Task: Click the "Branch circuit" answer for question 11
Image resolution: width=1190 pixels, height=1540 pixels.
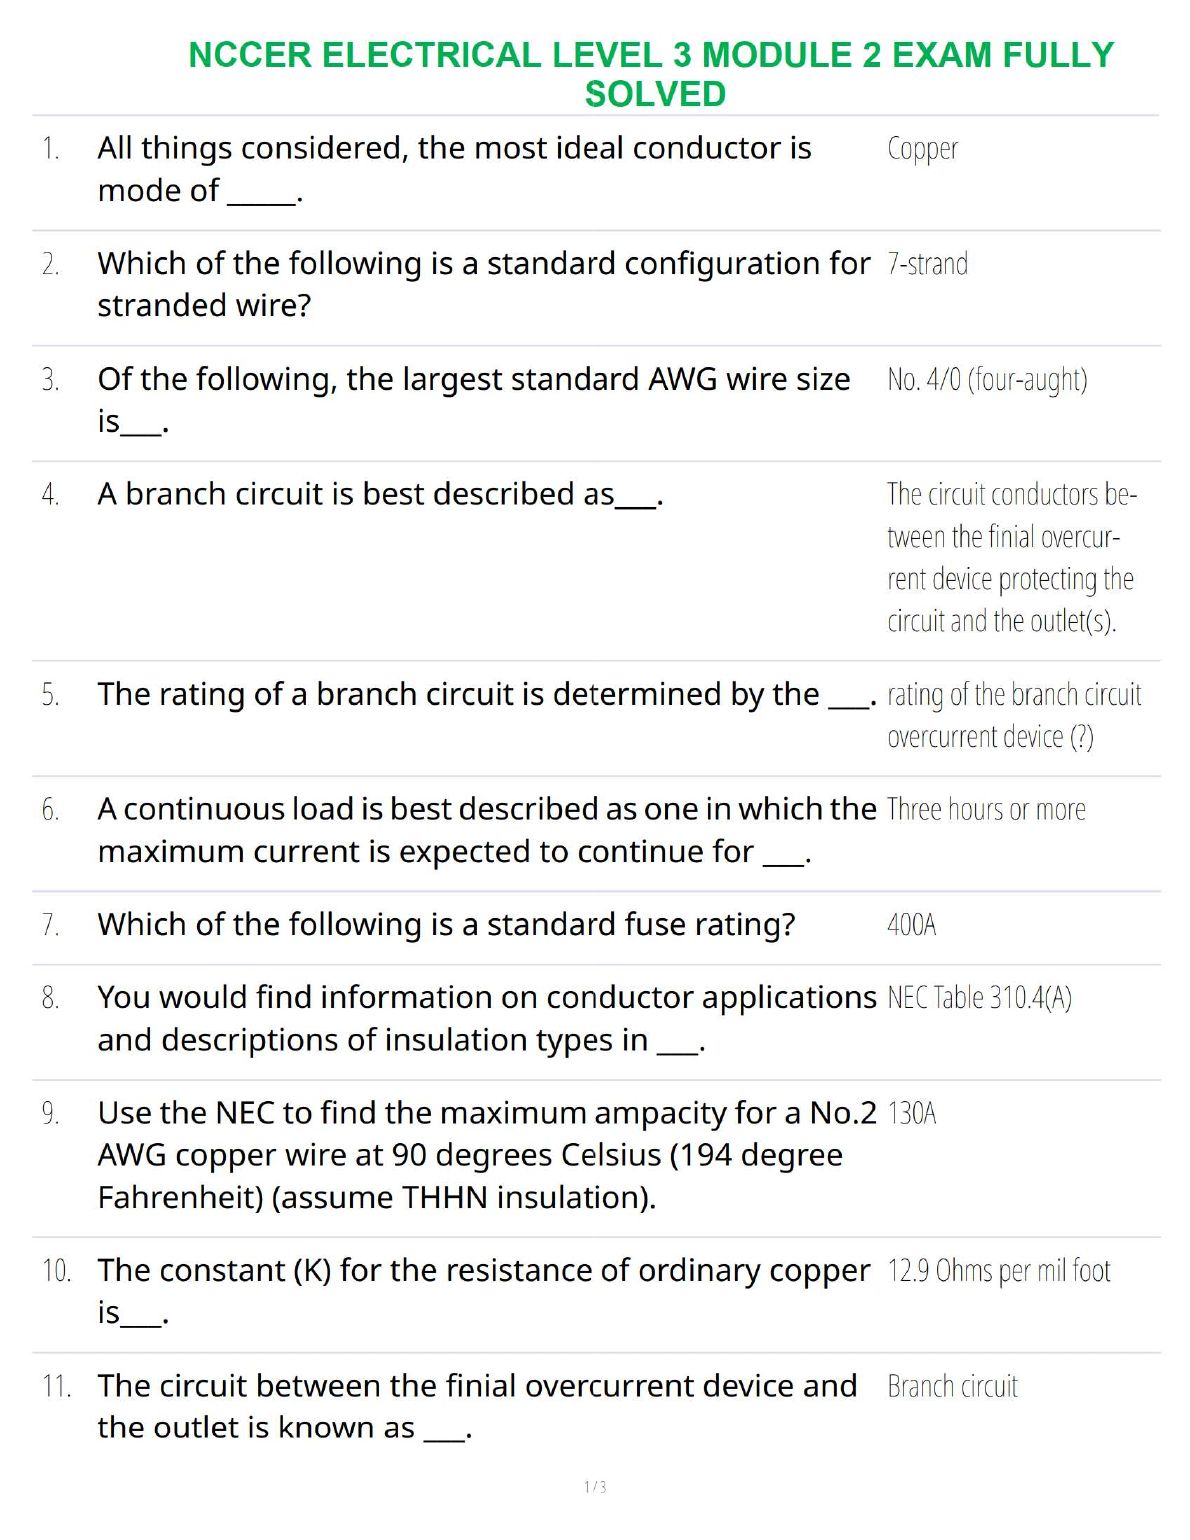Action: point(952,1387)
